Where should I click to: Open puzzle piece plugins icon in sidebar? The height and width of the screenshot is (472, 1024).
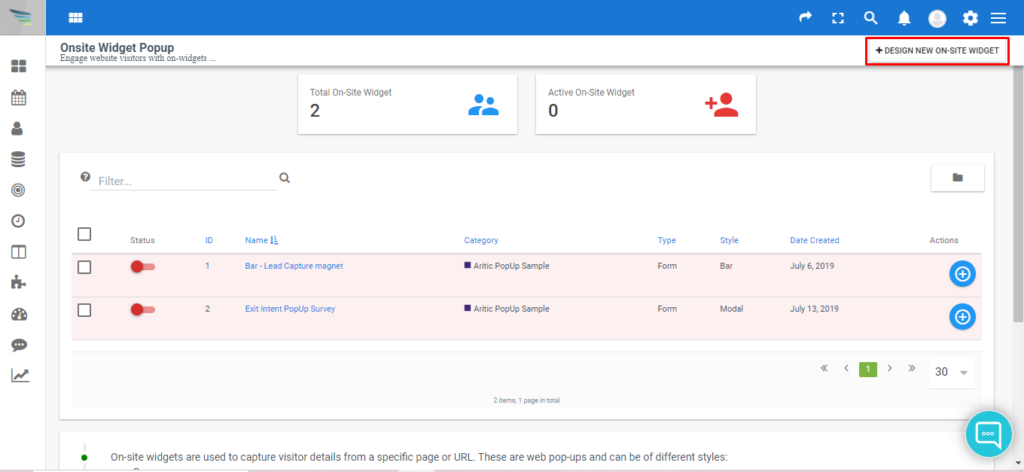tap(18, 282)
